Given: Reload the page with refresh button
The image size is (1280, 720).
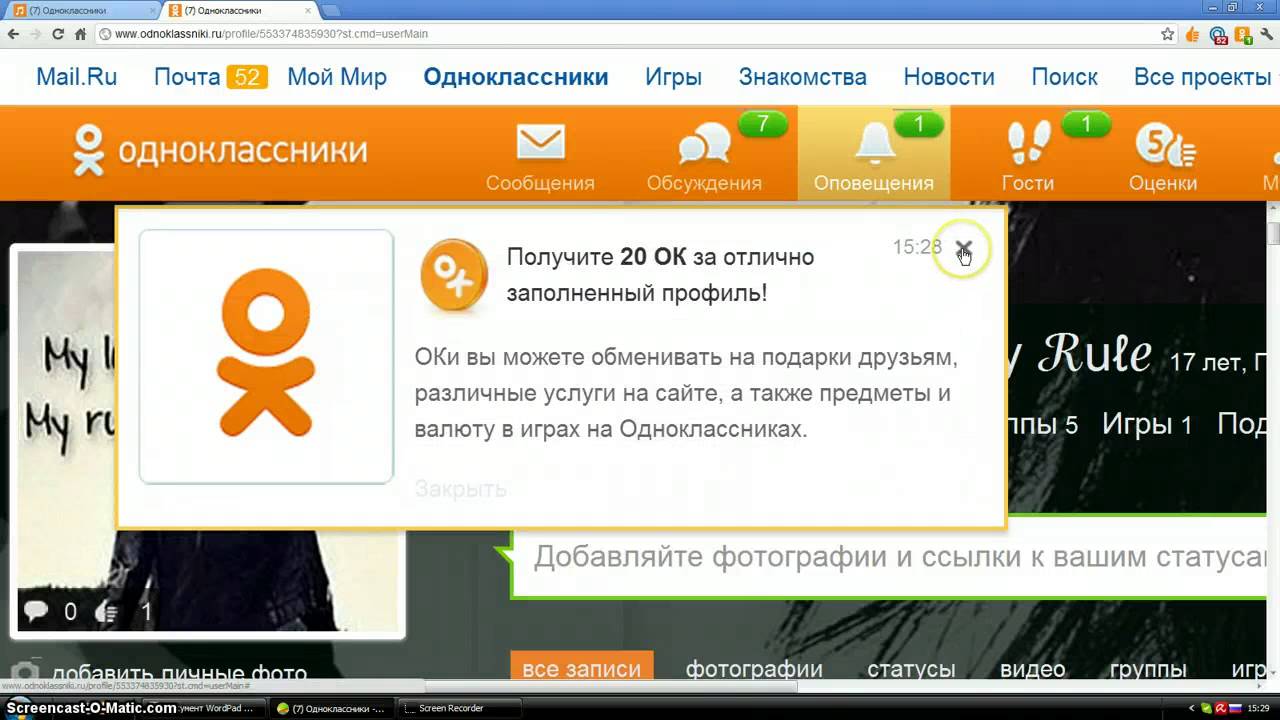Looking at the screenshot, I should [x=58, y=34].
